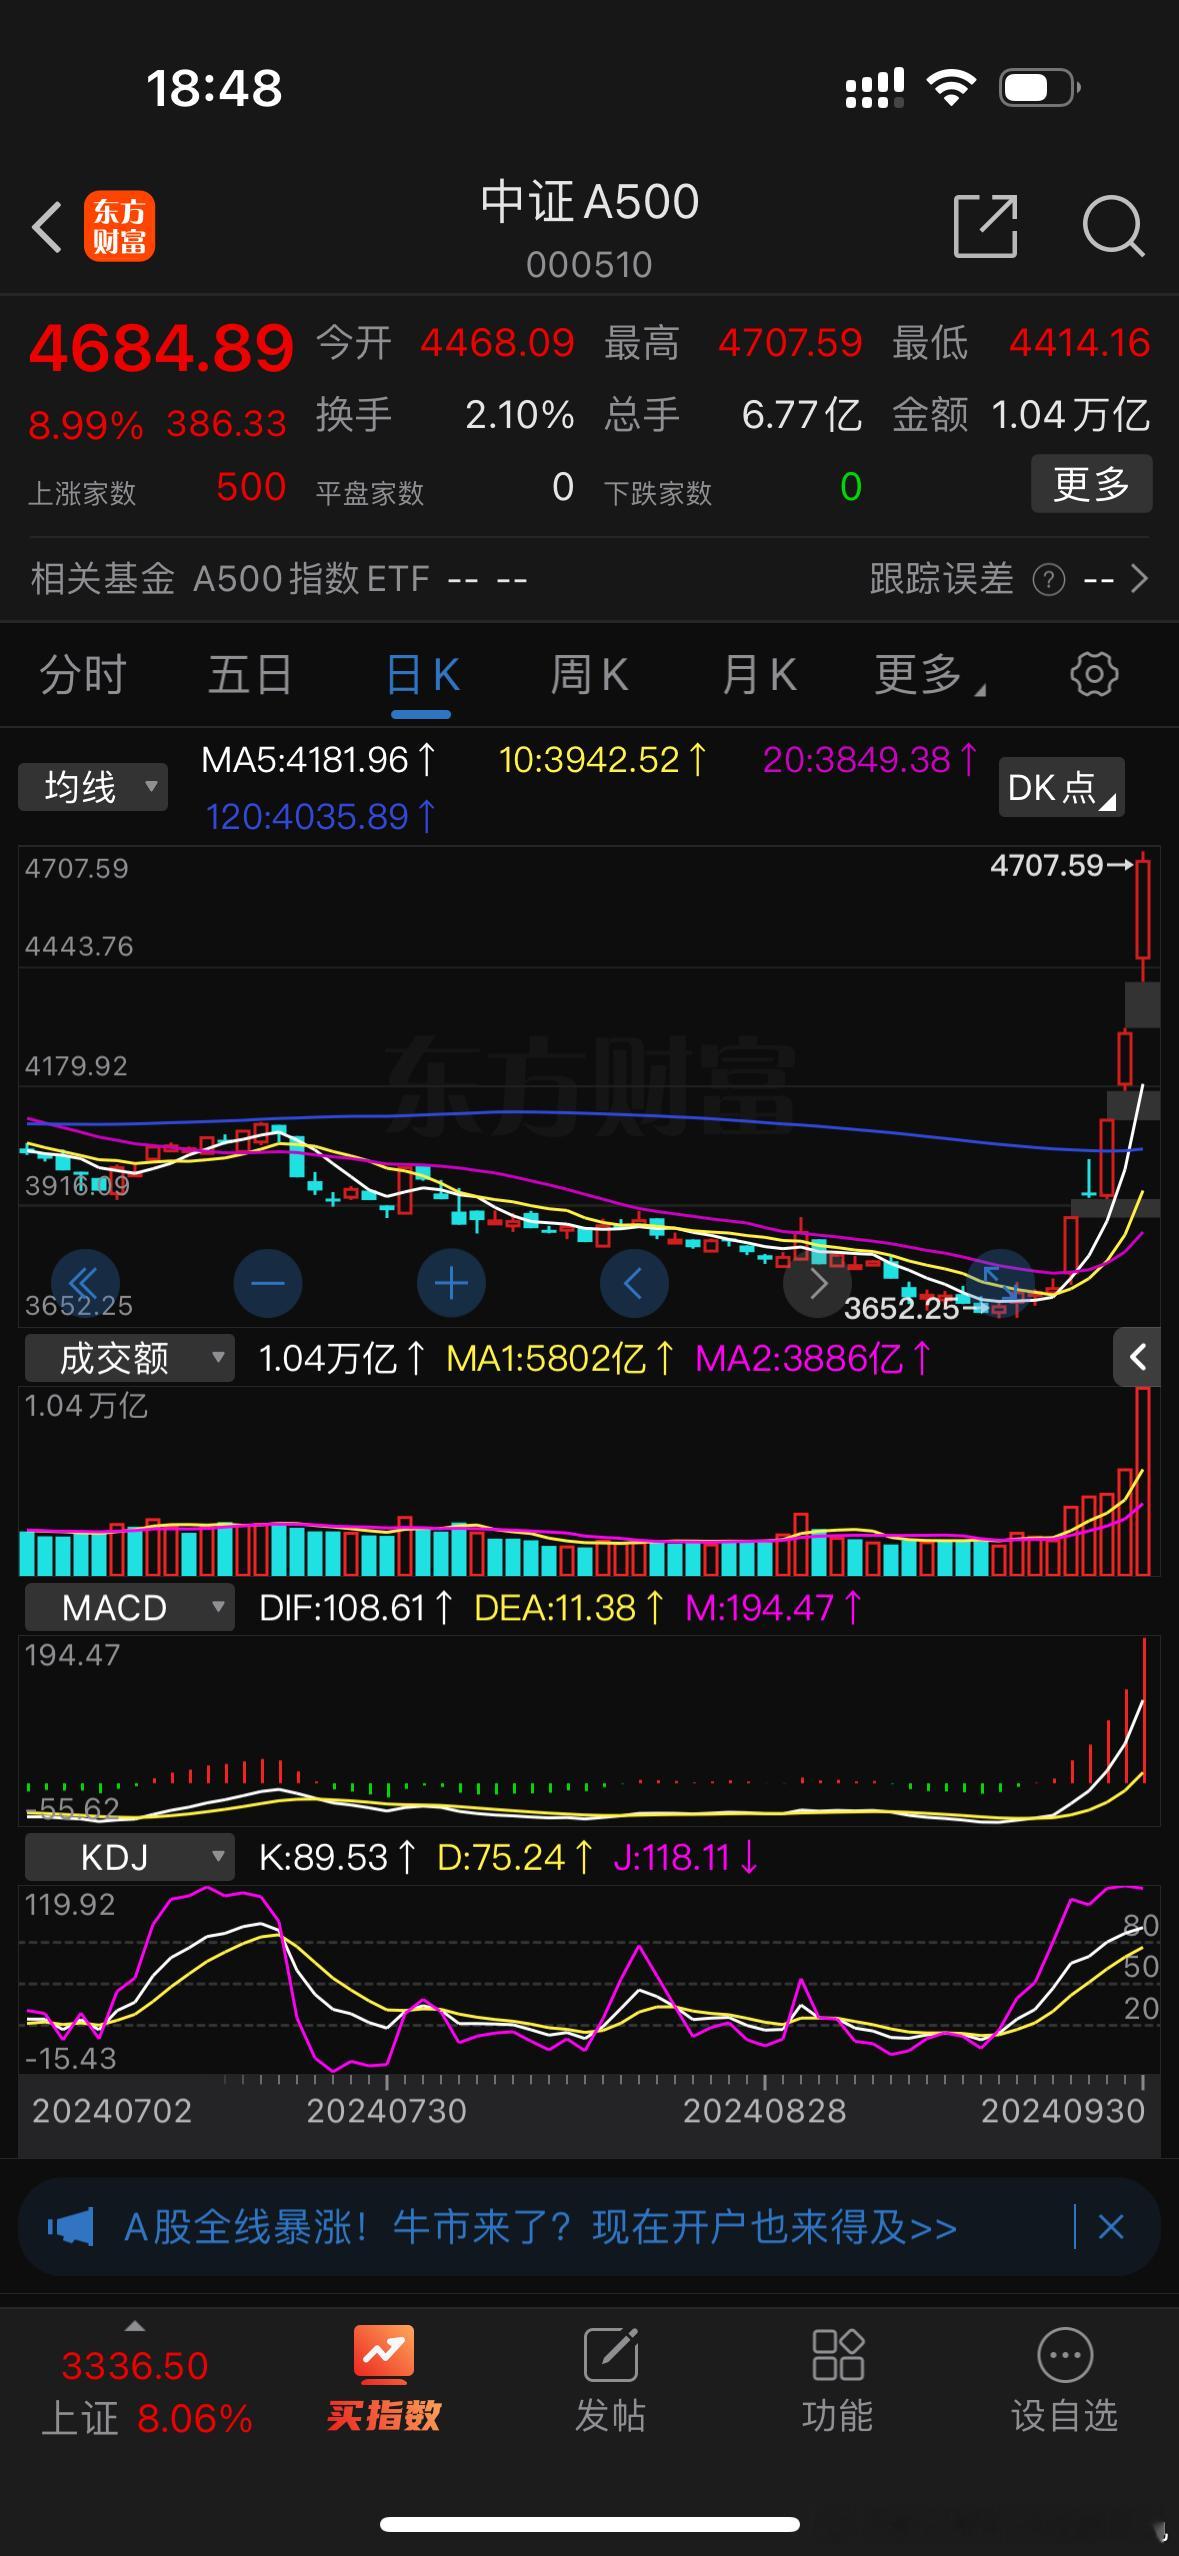Screen dimensions: 1179x2556
Task: Open chart settings gear icon
Action: point(1094,674)
